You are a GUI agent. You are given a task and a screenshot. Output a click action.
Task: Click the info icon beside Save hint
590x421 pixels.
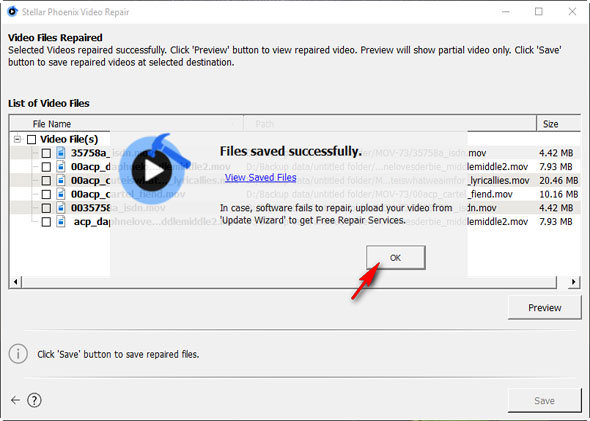point(18,354)
